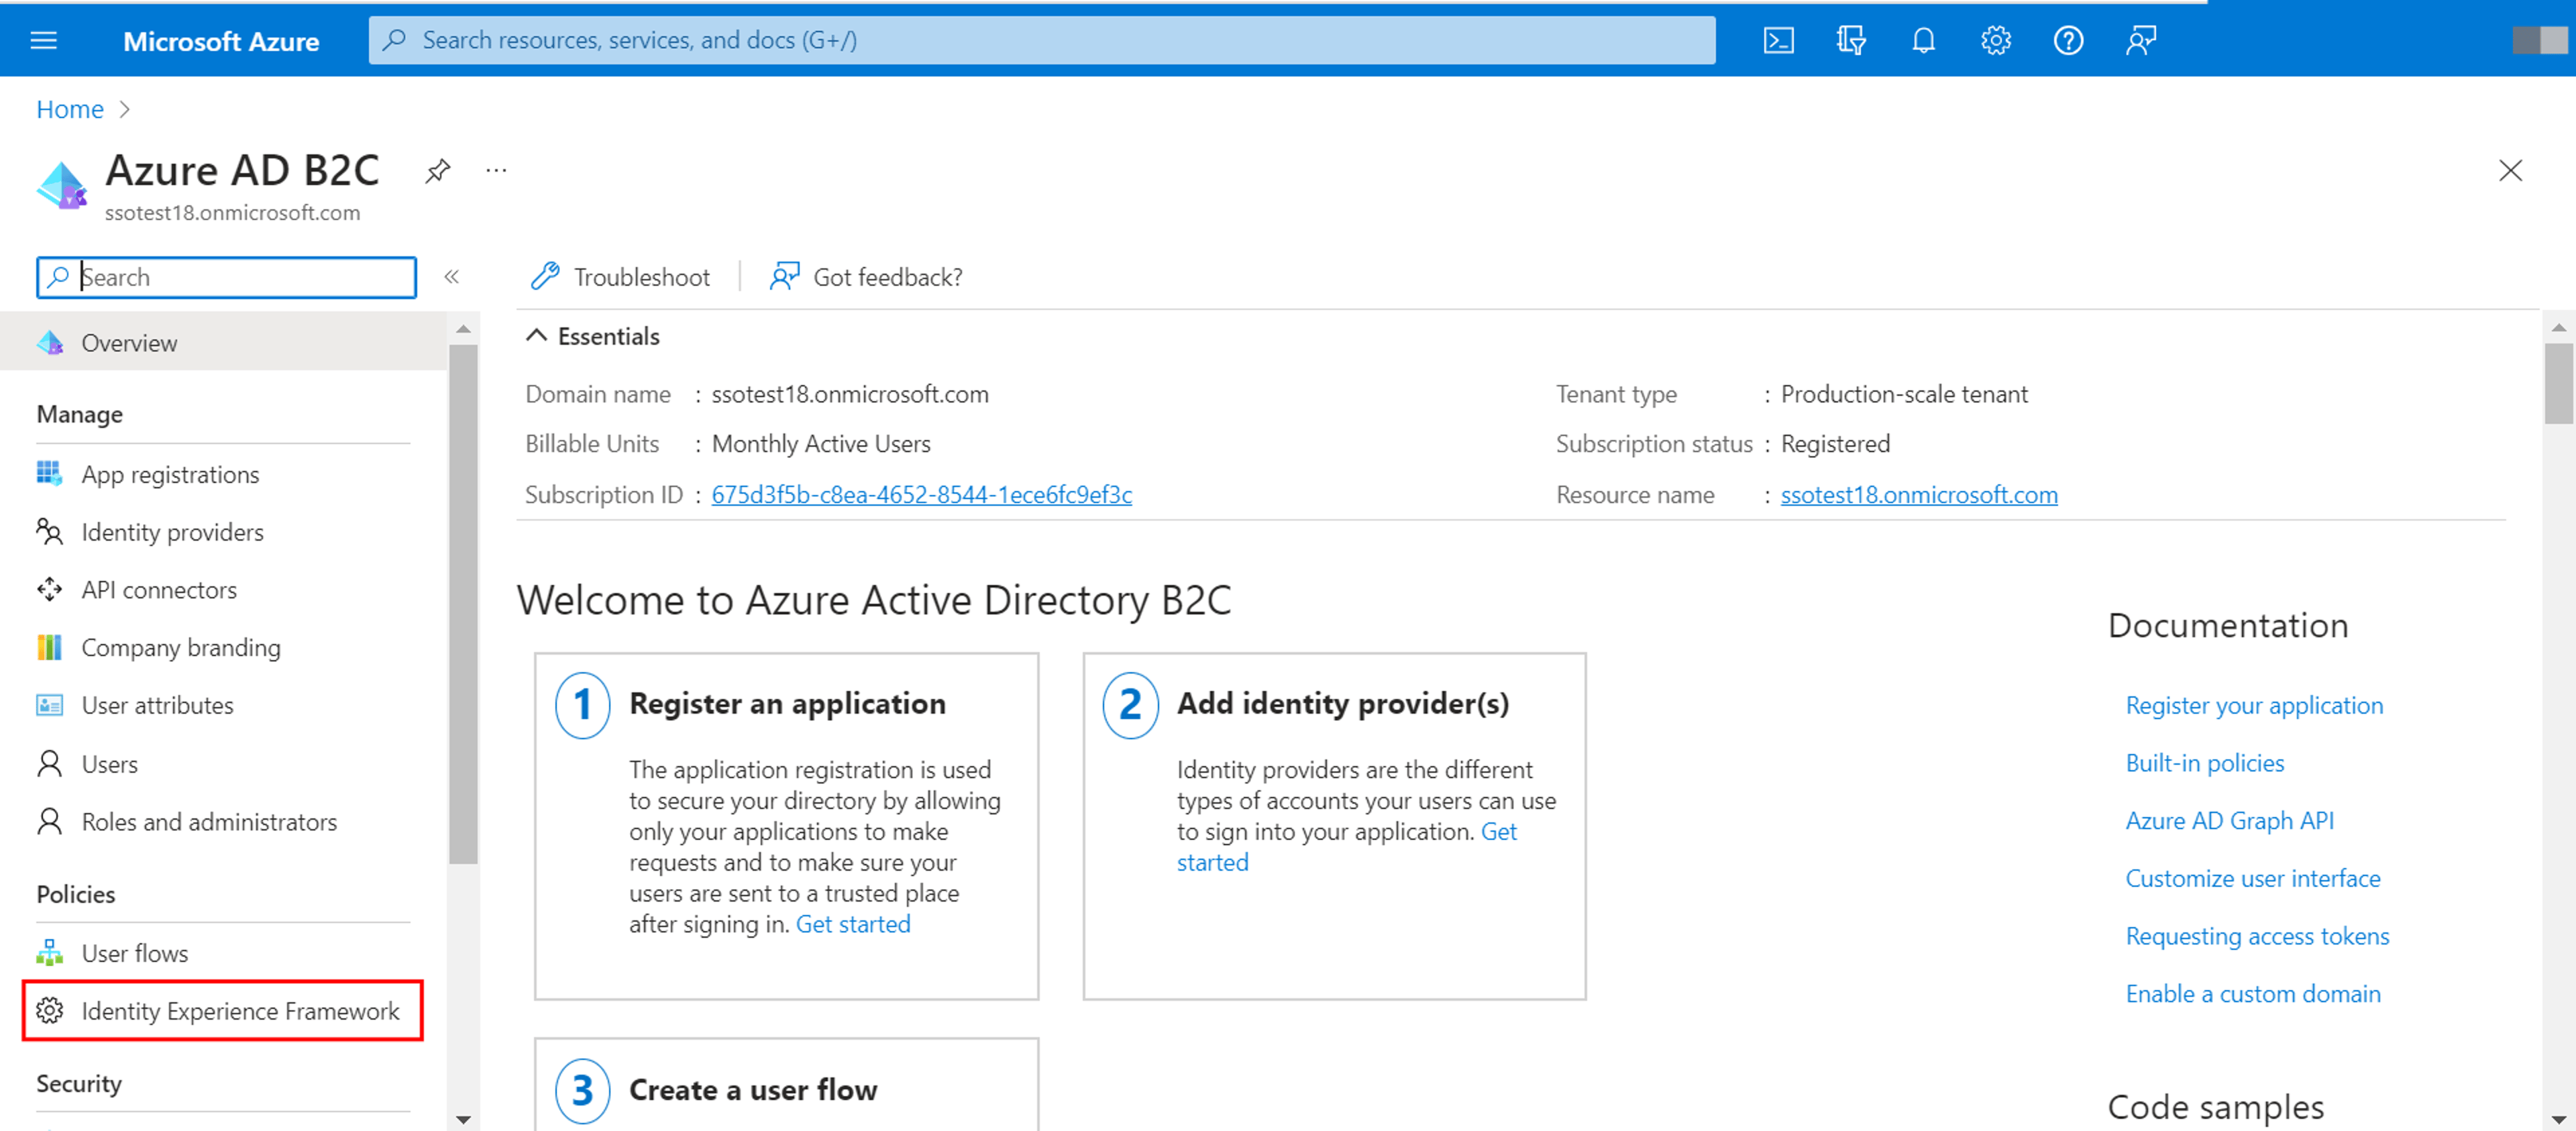The height and width of the screenshot is (1131, 2576).
Task: Click Microsoft Azure logo text
Action: pos(221,41)
